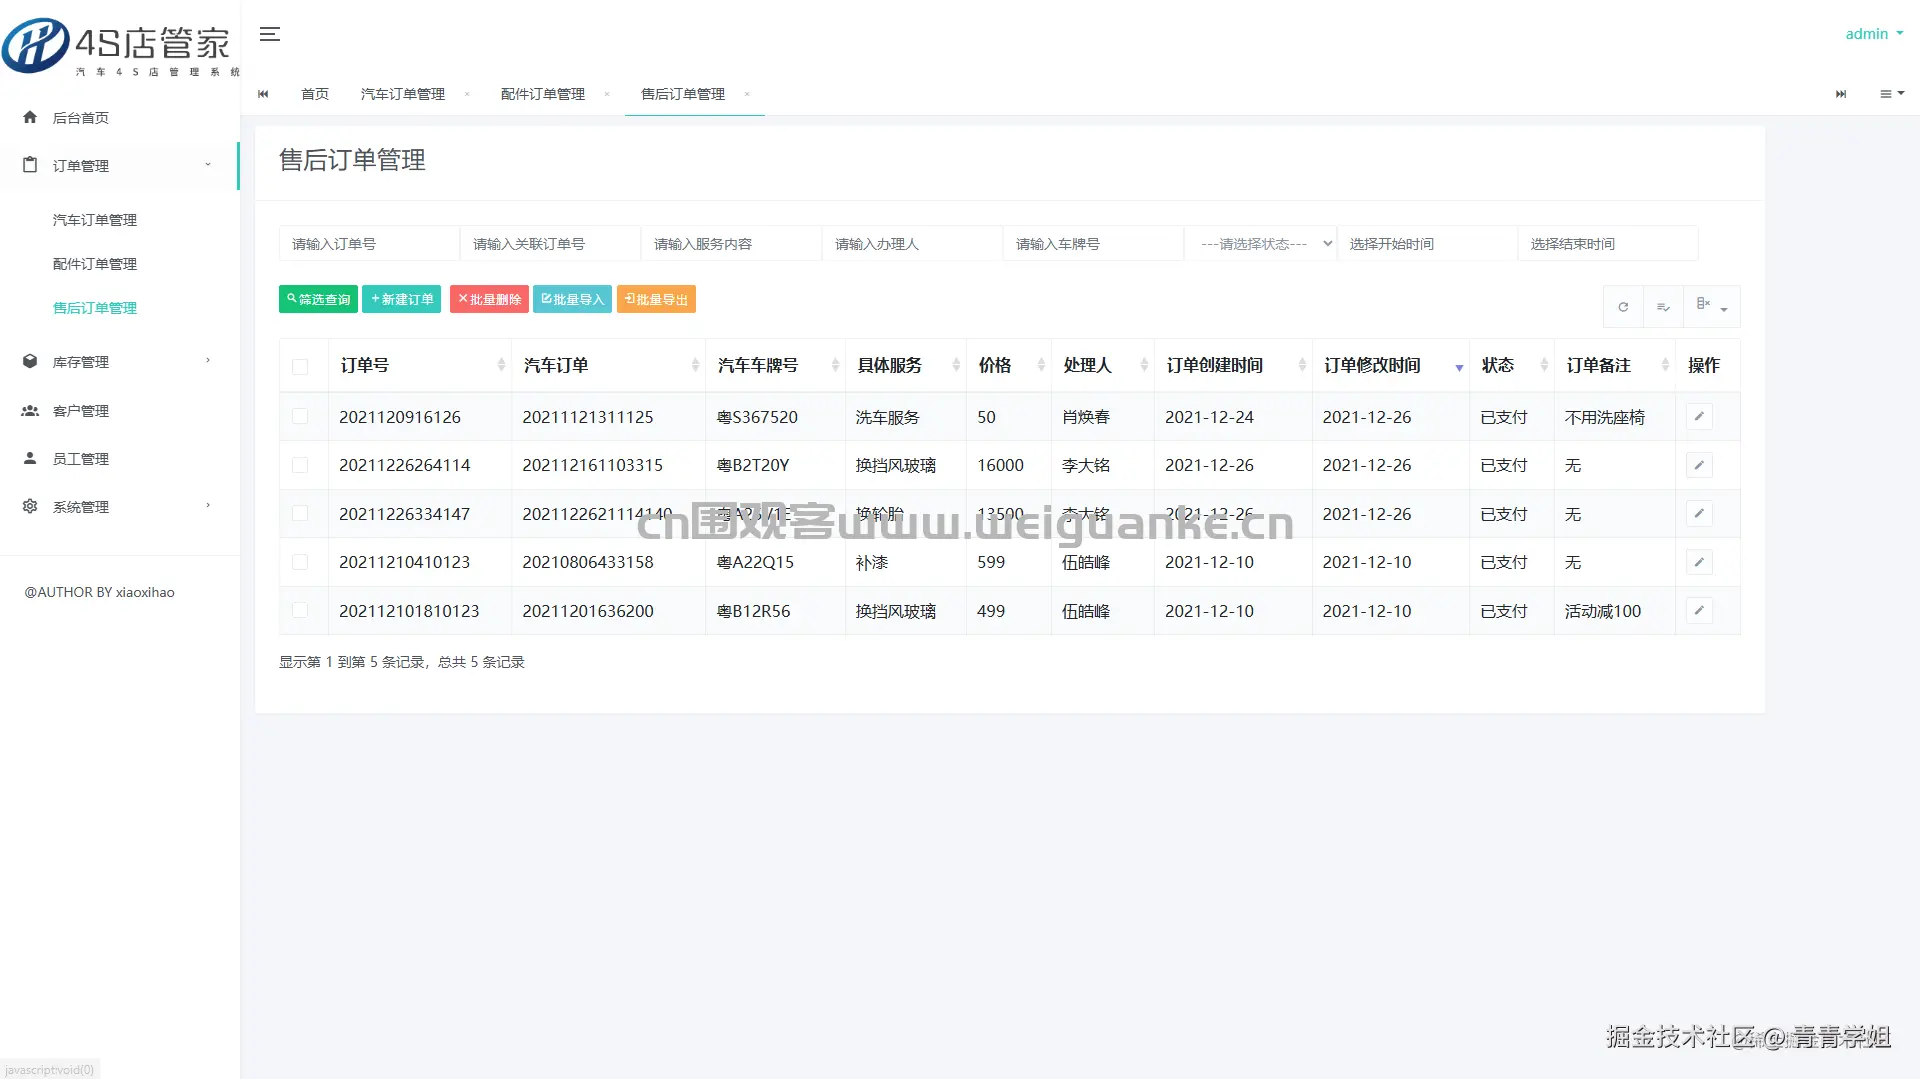The height and width of the screenshot is (1079, 1920).
Task: Click the 批量导出 button
Action: click(656, 299)
